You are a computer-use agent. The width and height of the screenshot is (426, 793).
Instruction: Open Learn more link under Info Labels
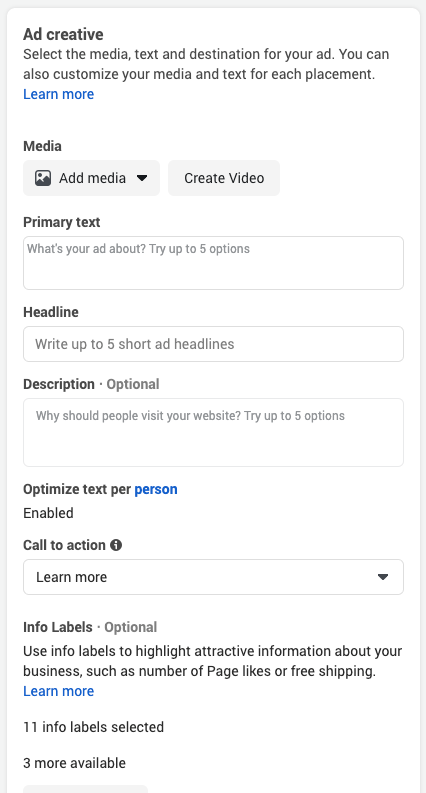59,691
